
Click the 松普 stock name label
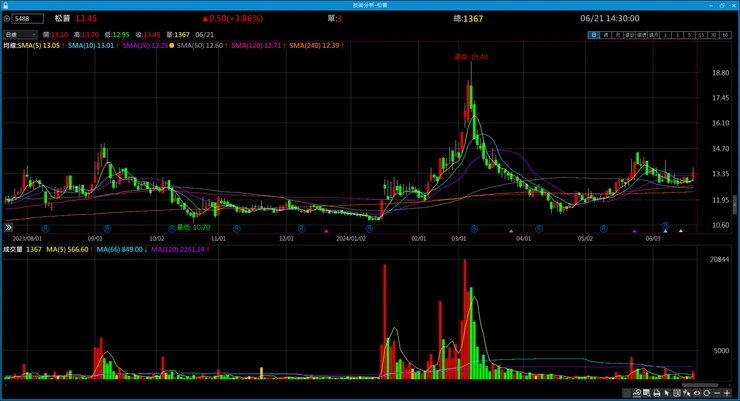[62, 18]
